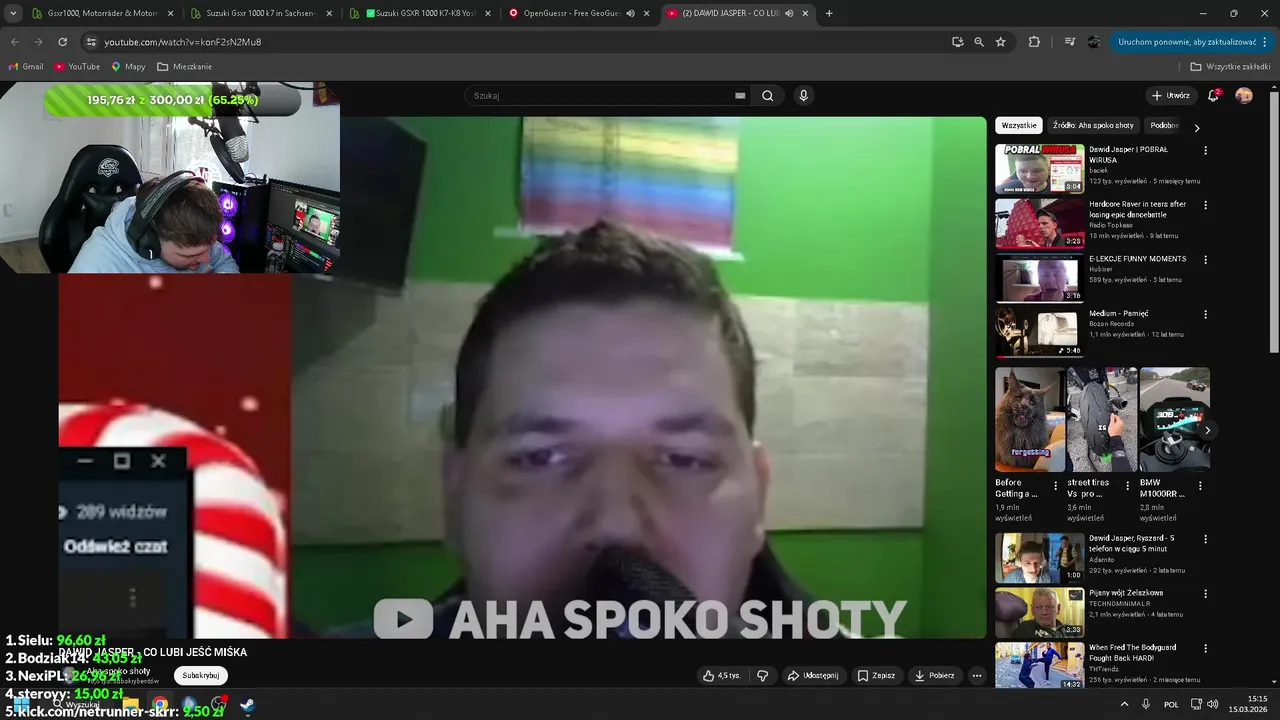Viewport: 1280px width, 720px height.
Task: Open the site information icon in the address bar
Action: click(91, 42)
